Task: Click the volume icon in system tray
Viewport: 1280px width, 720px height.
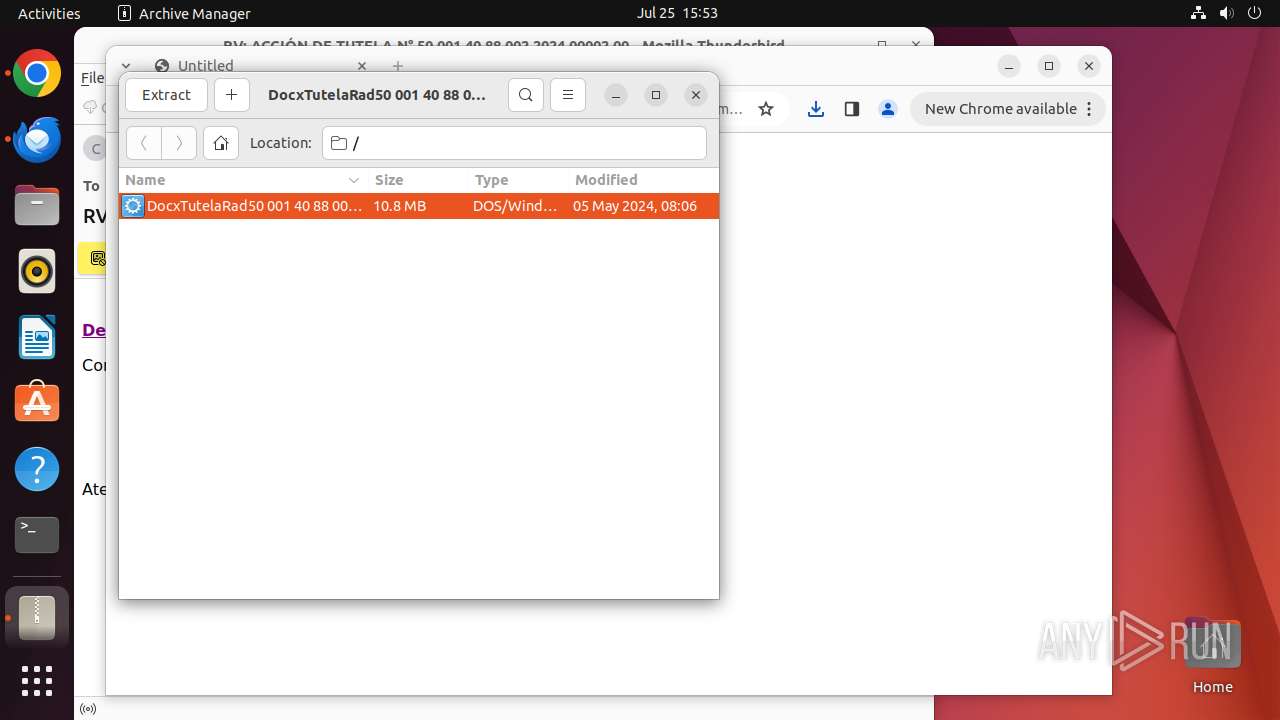Action: click(1226, 13)
